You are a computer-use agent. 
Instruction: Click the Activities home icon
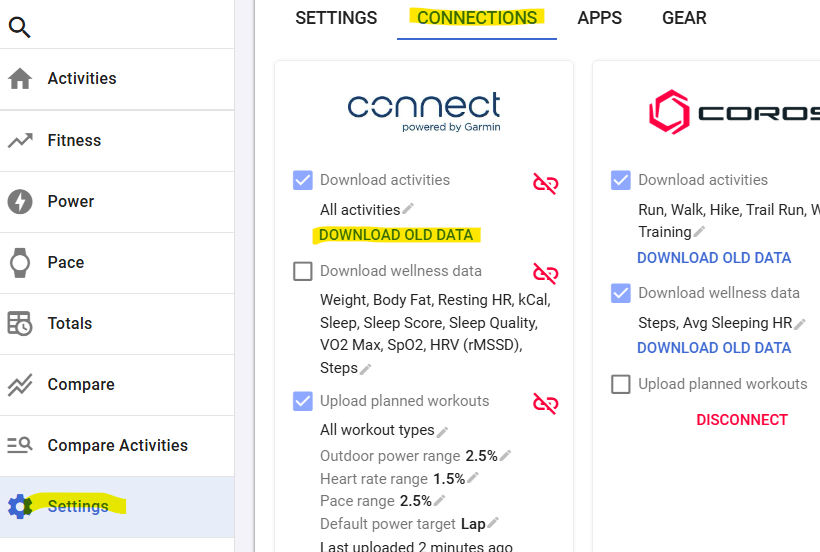20,78
